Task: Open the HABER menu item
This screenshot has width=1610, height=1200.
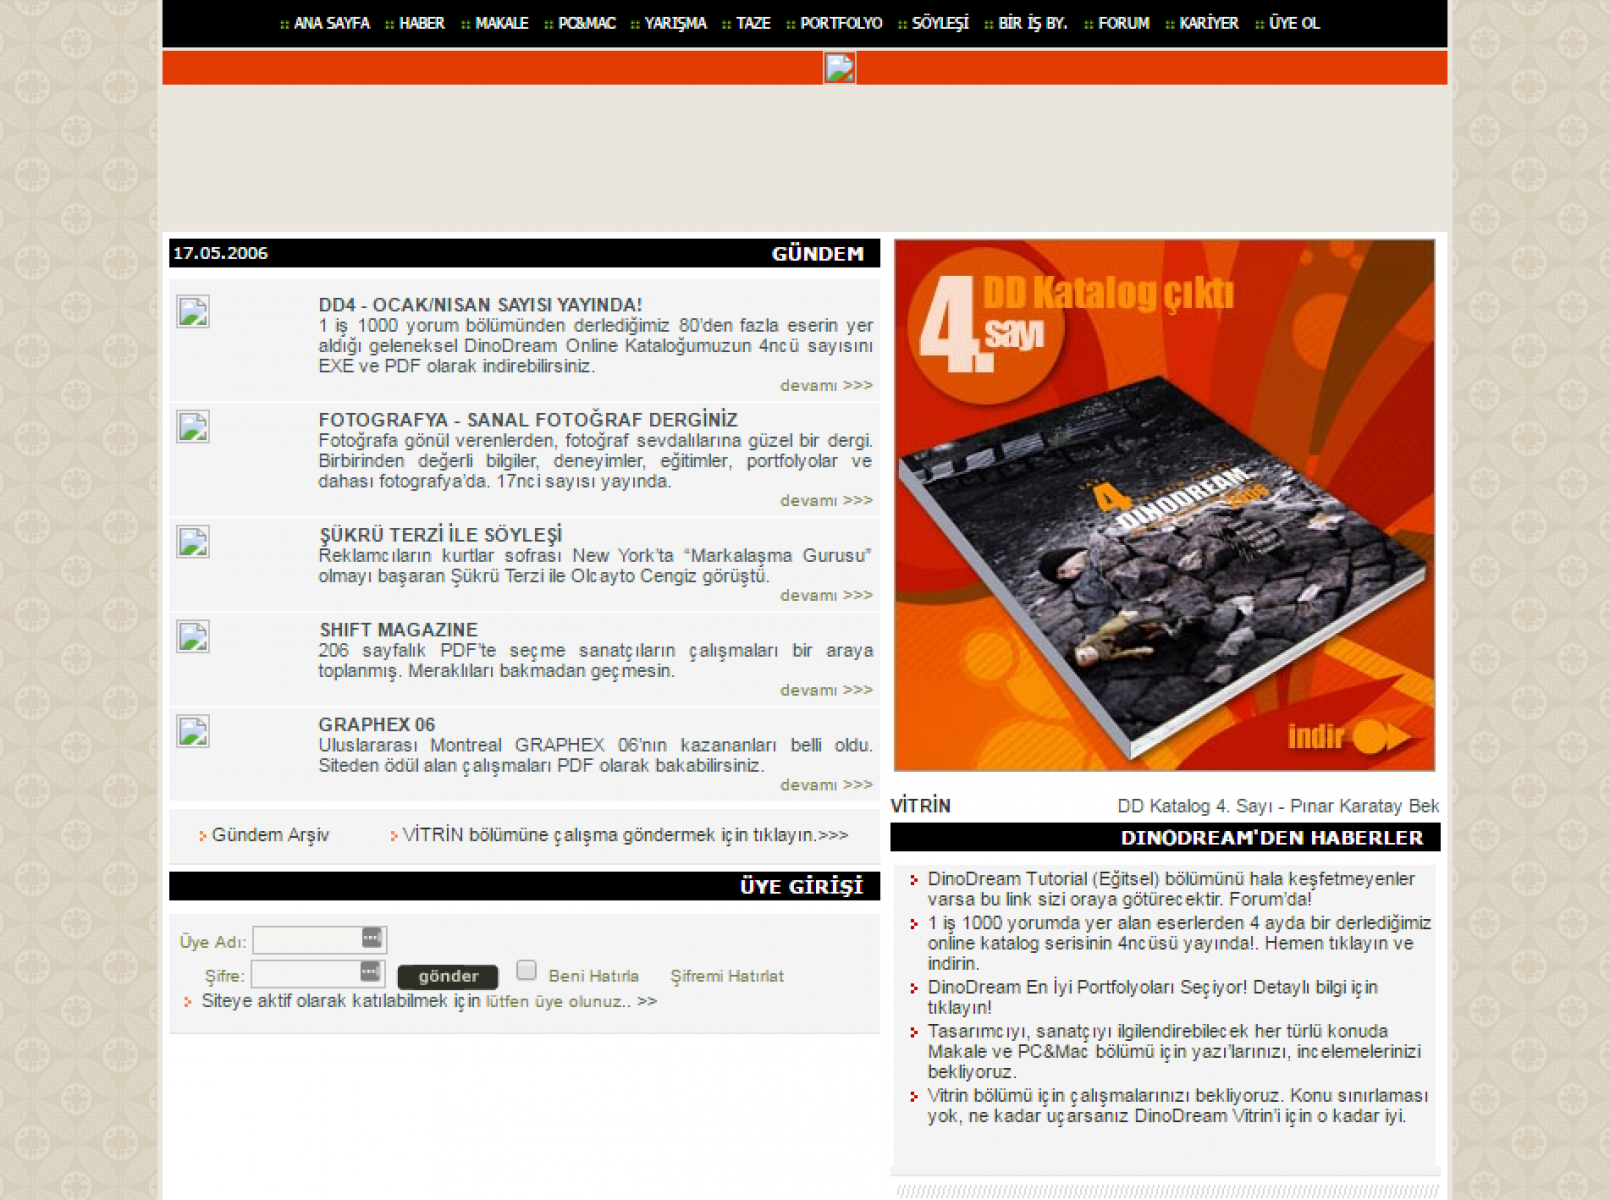Action: point(421,23)
